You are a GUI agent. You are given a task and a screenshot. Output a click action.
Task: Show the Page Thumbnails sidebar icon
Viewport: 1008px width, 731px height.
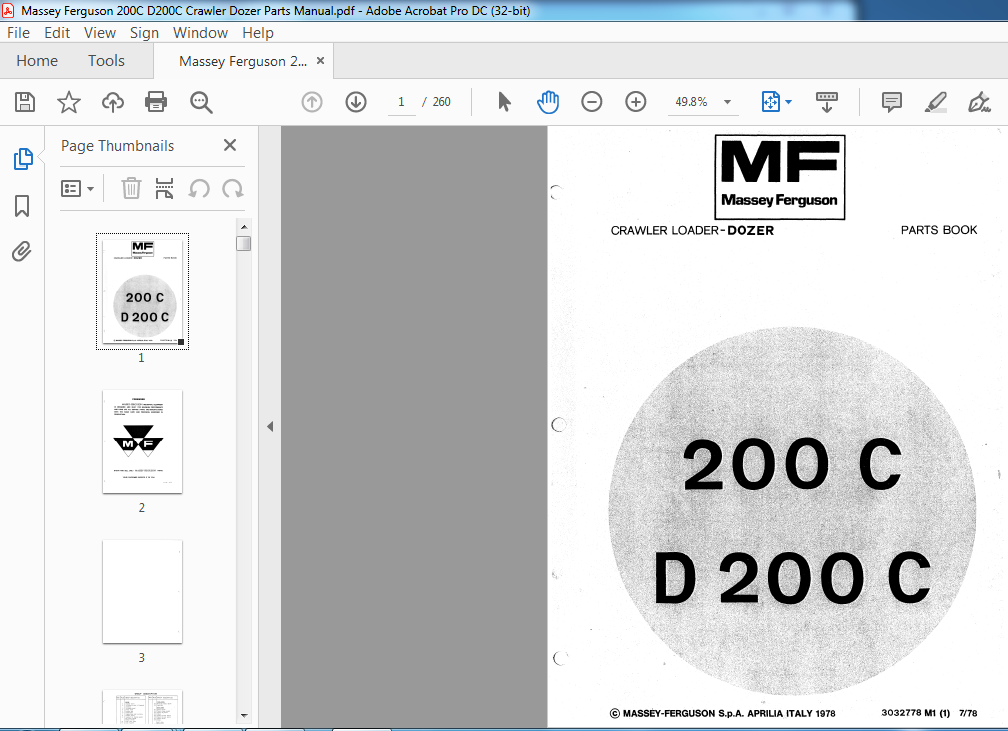click(22, 159)
